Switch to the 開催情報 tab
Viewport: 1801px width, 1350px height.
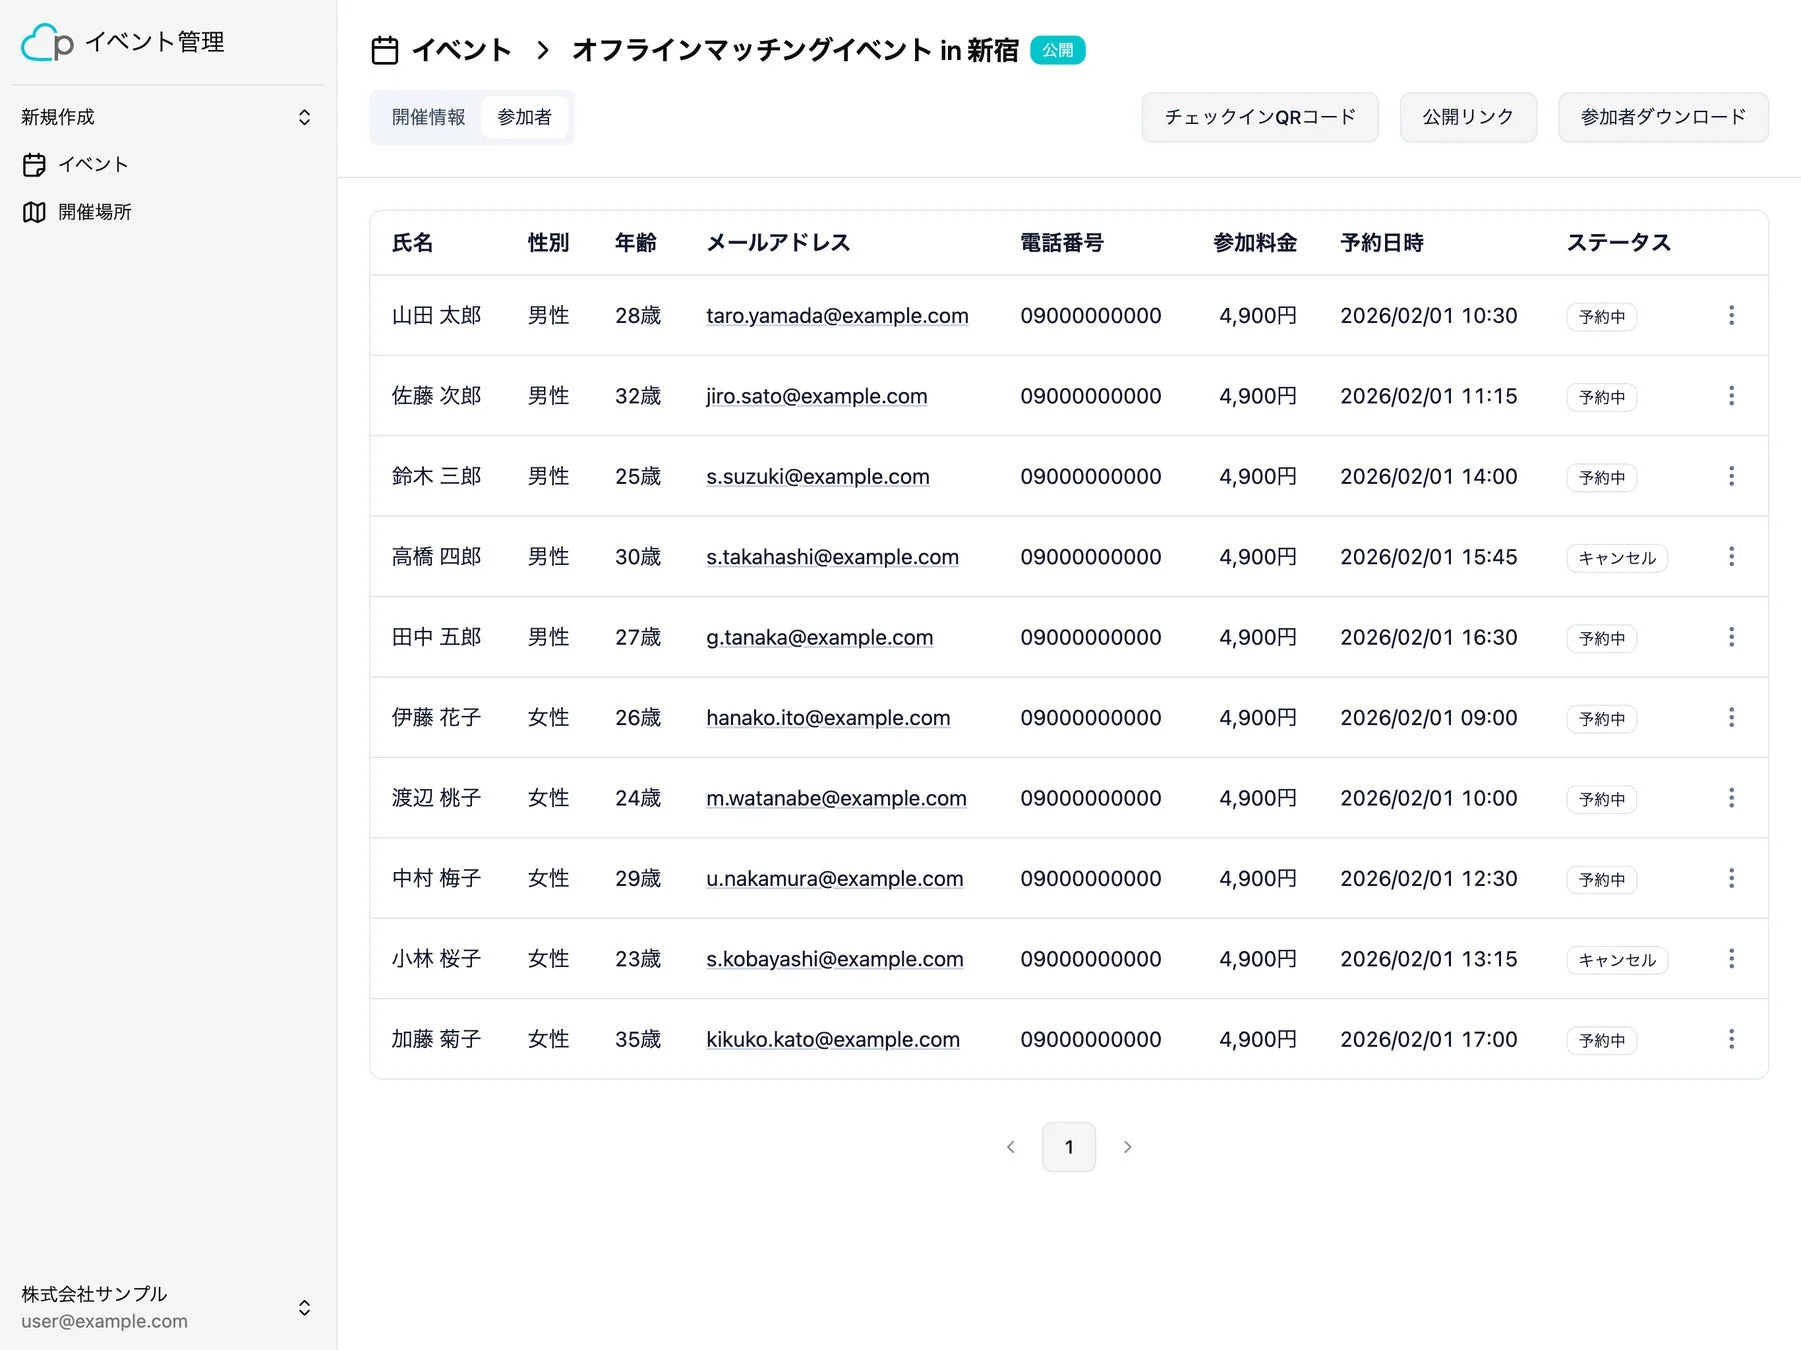coord(427,117)
